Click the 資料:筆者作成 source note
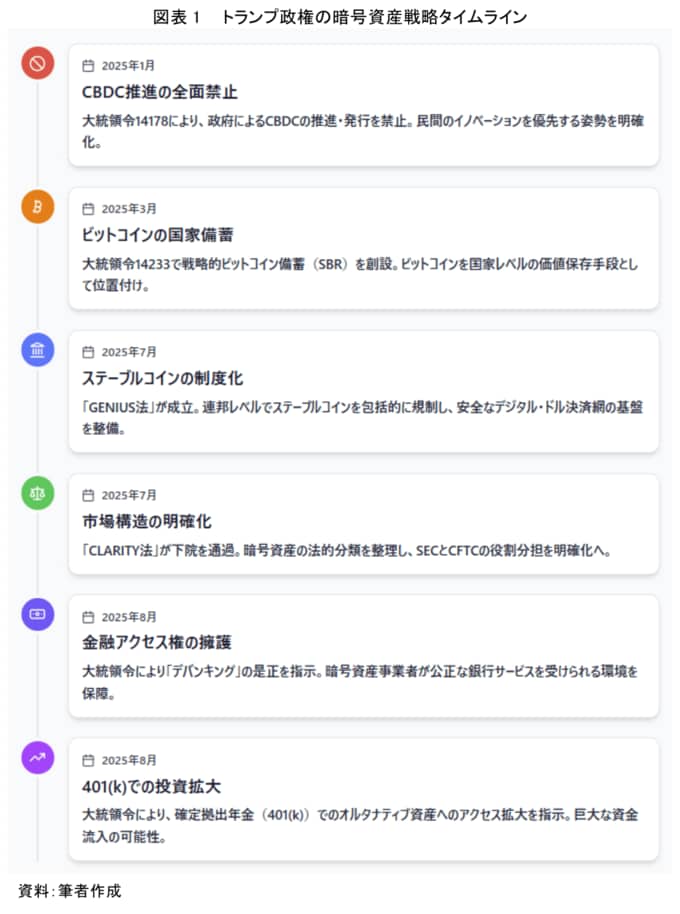Viewport: 680px width, 914px height. 70,891
